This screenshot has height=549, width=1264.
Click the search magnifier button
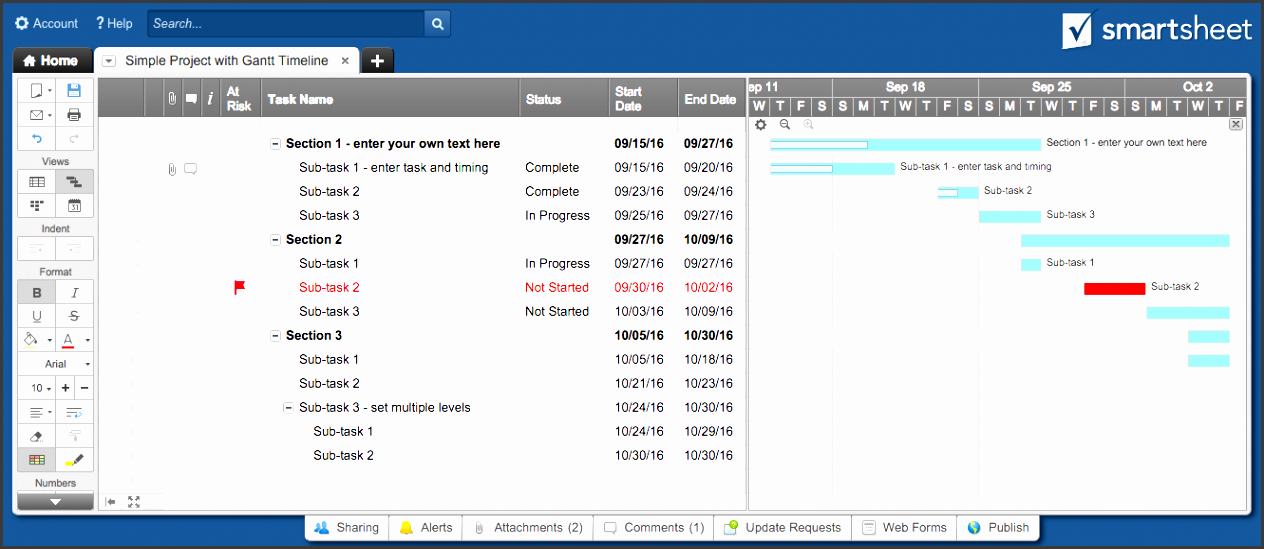pos(437,23)
